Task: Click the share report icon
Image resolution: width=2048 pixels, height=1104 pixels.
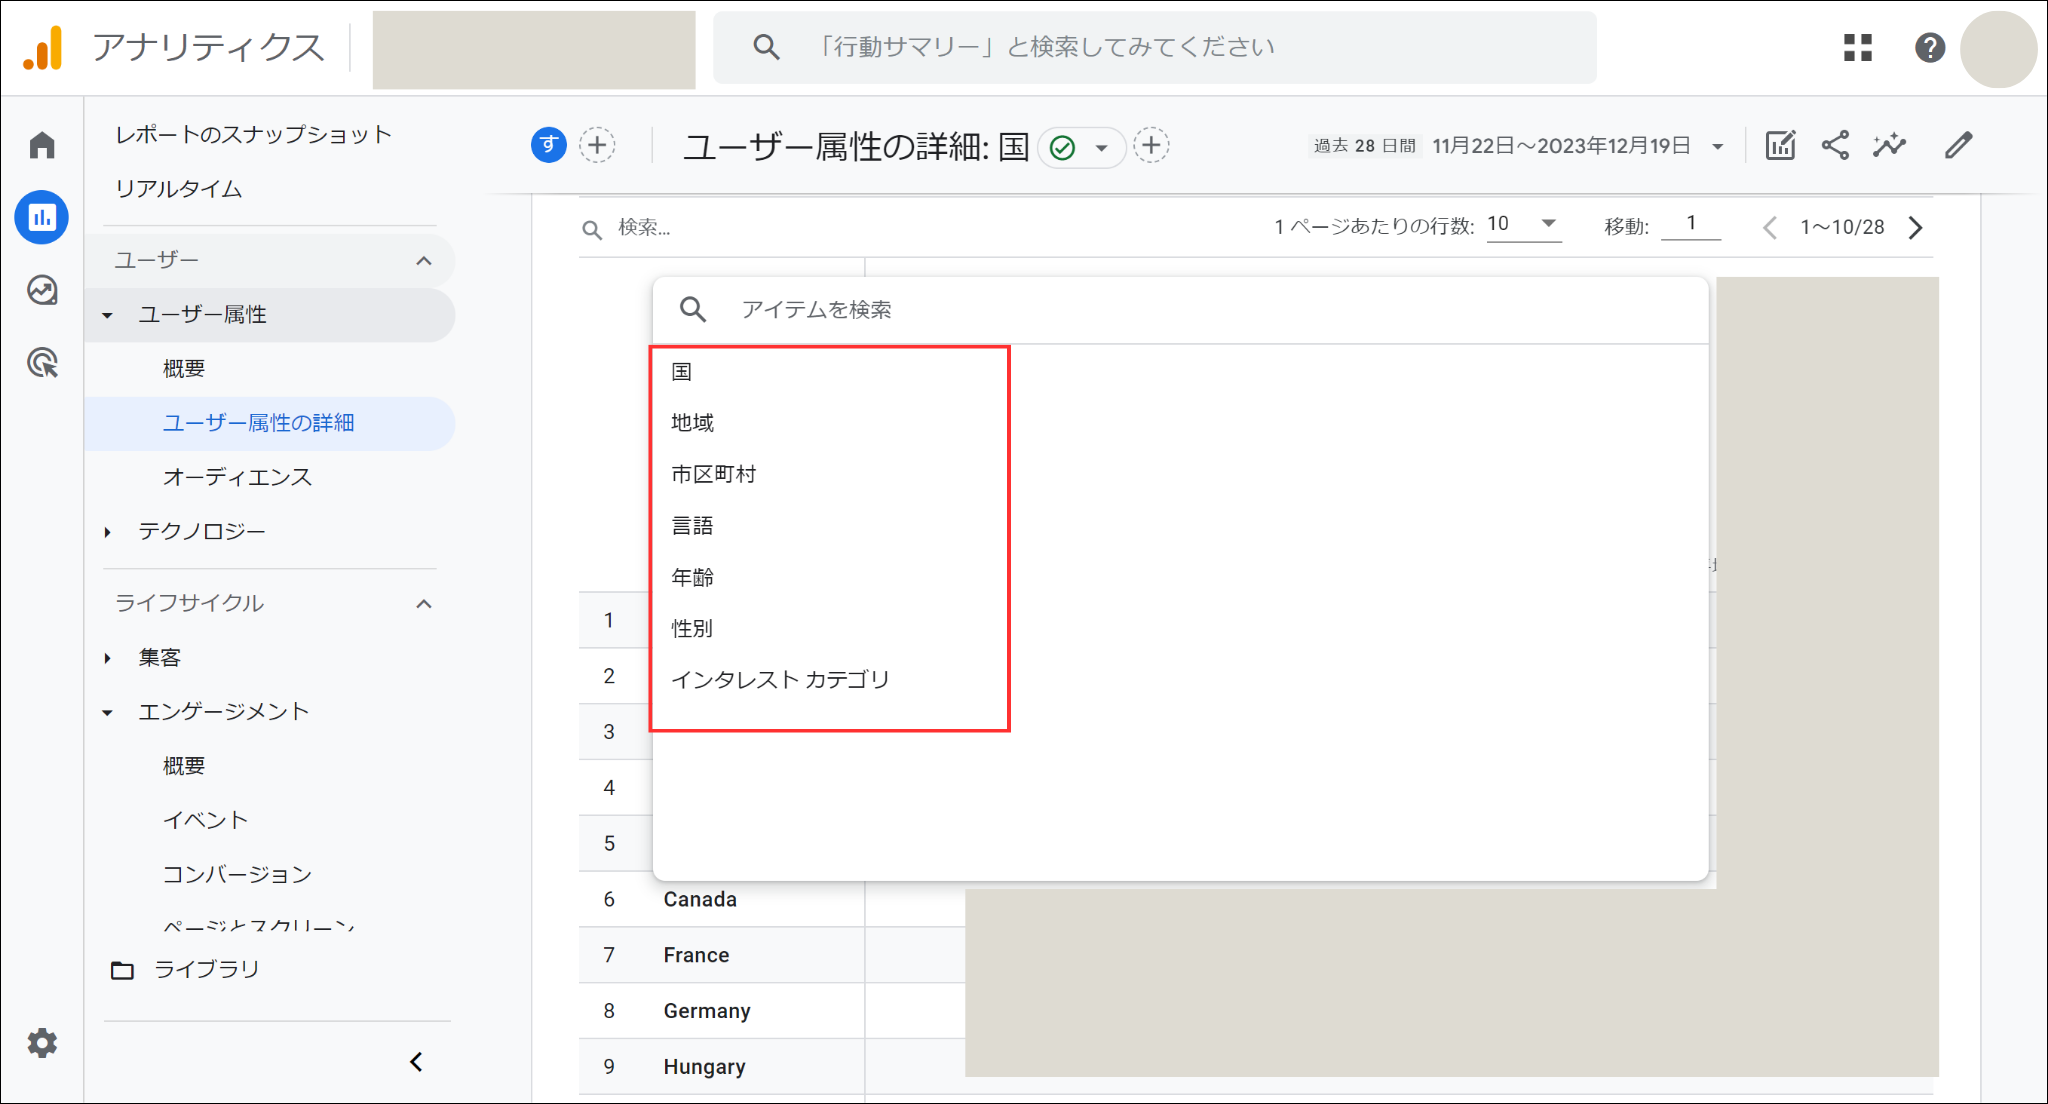Action: tap(1835, 146)
